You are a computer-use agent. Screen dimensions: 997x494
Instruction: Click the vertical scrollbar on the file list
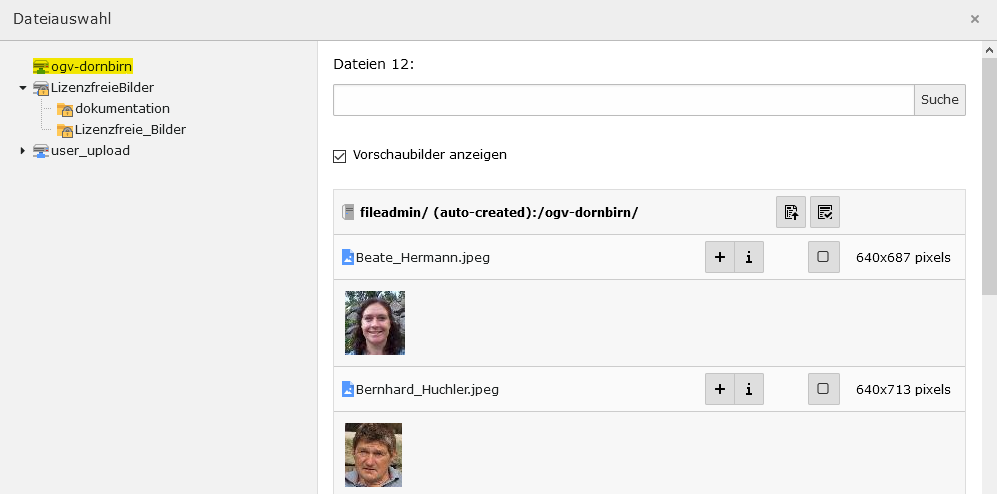pos(988,250)
